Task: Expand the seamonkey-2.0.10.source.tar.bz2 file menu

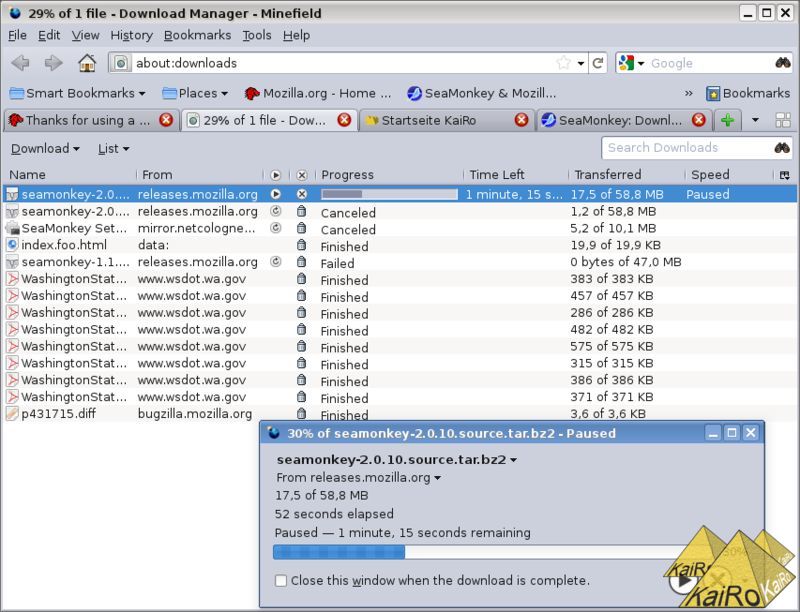Action: 397,460
